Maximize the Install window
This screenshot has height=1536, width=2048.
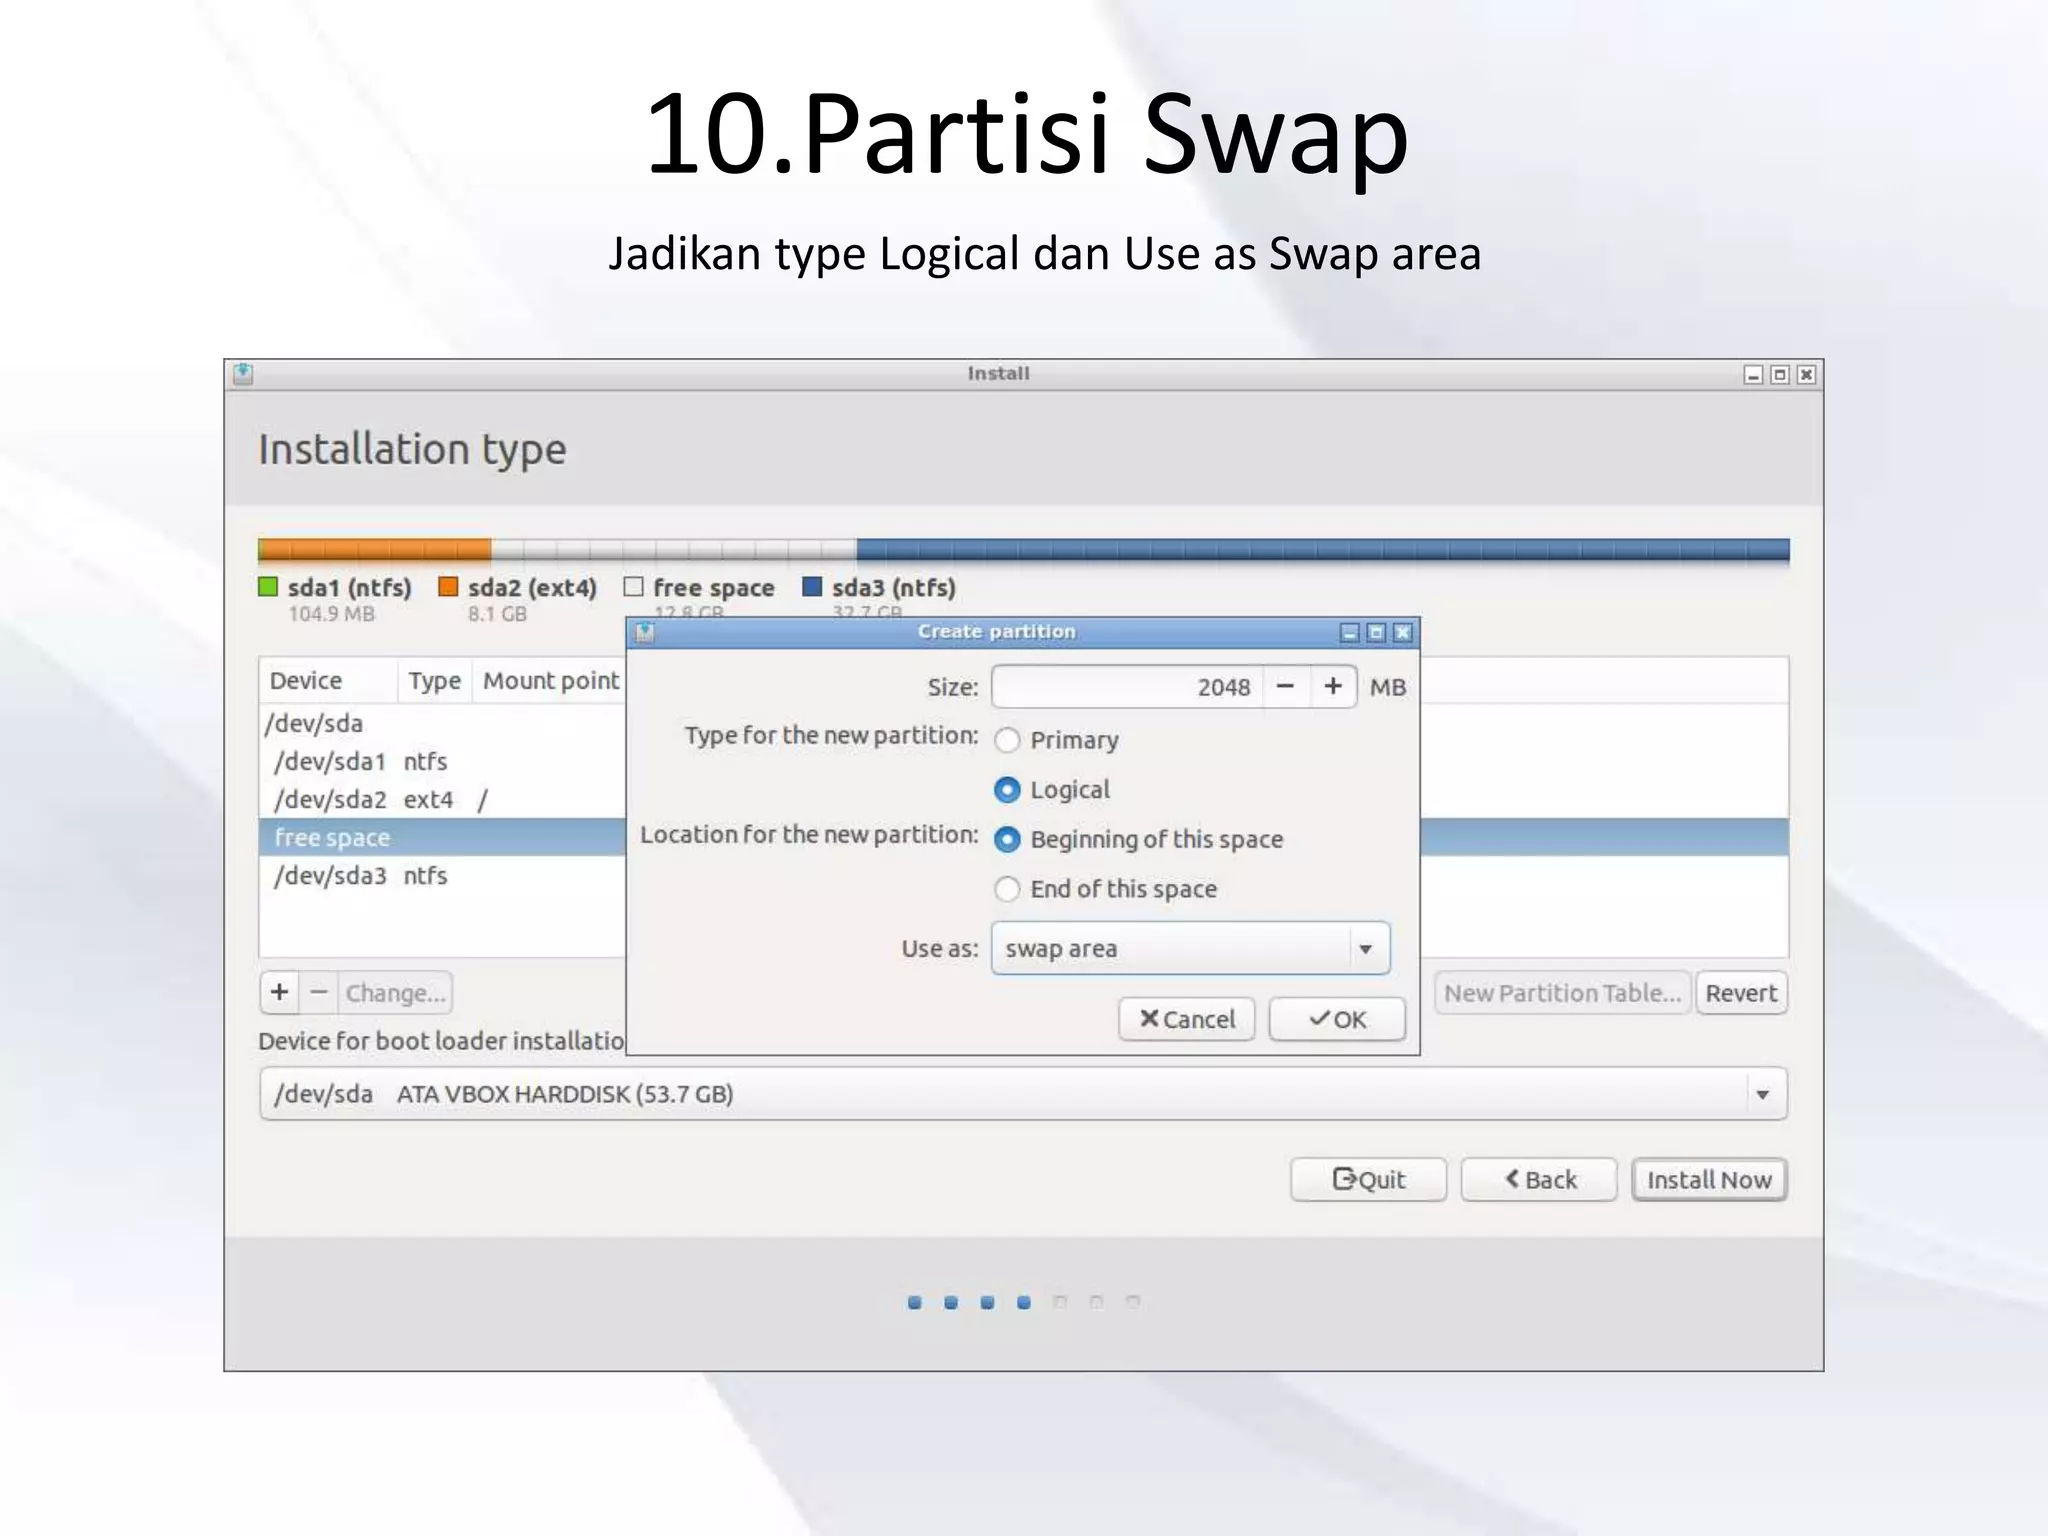tap(1780, 374)
